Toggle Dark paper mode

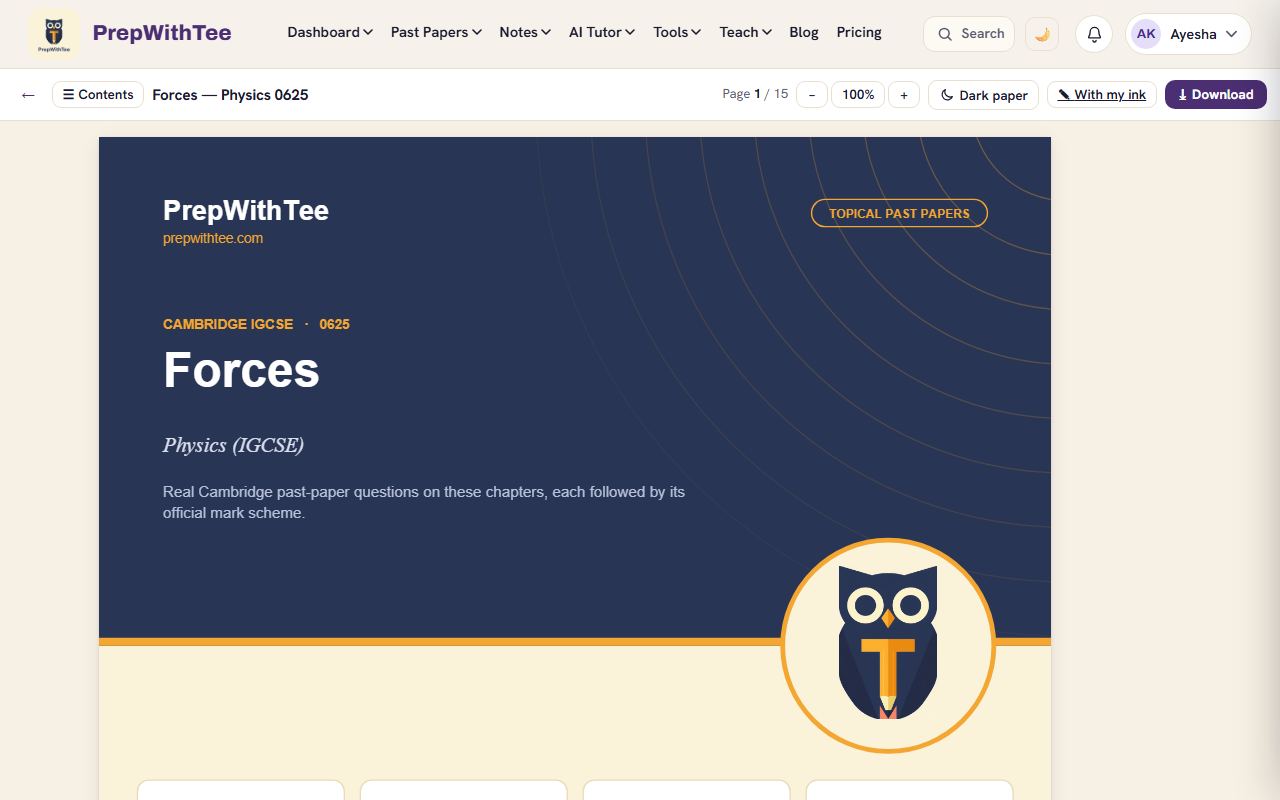pos(984,95)
